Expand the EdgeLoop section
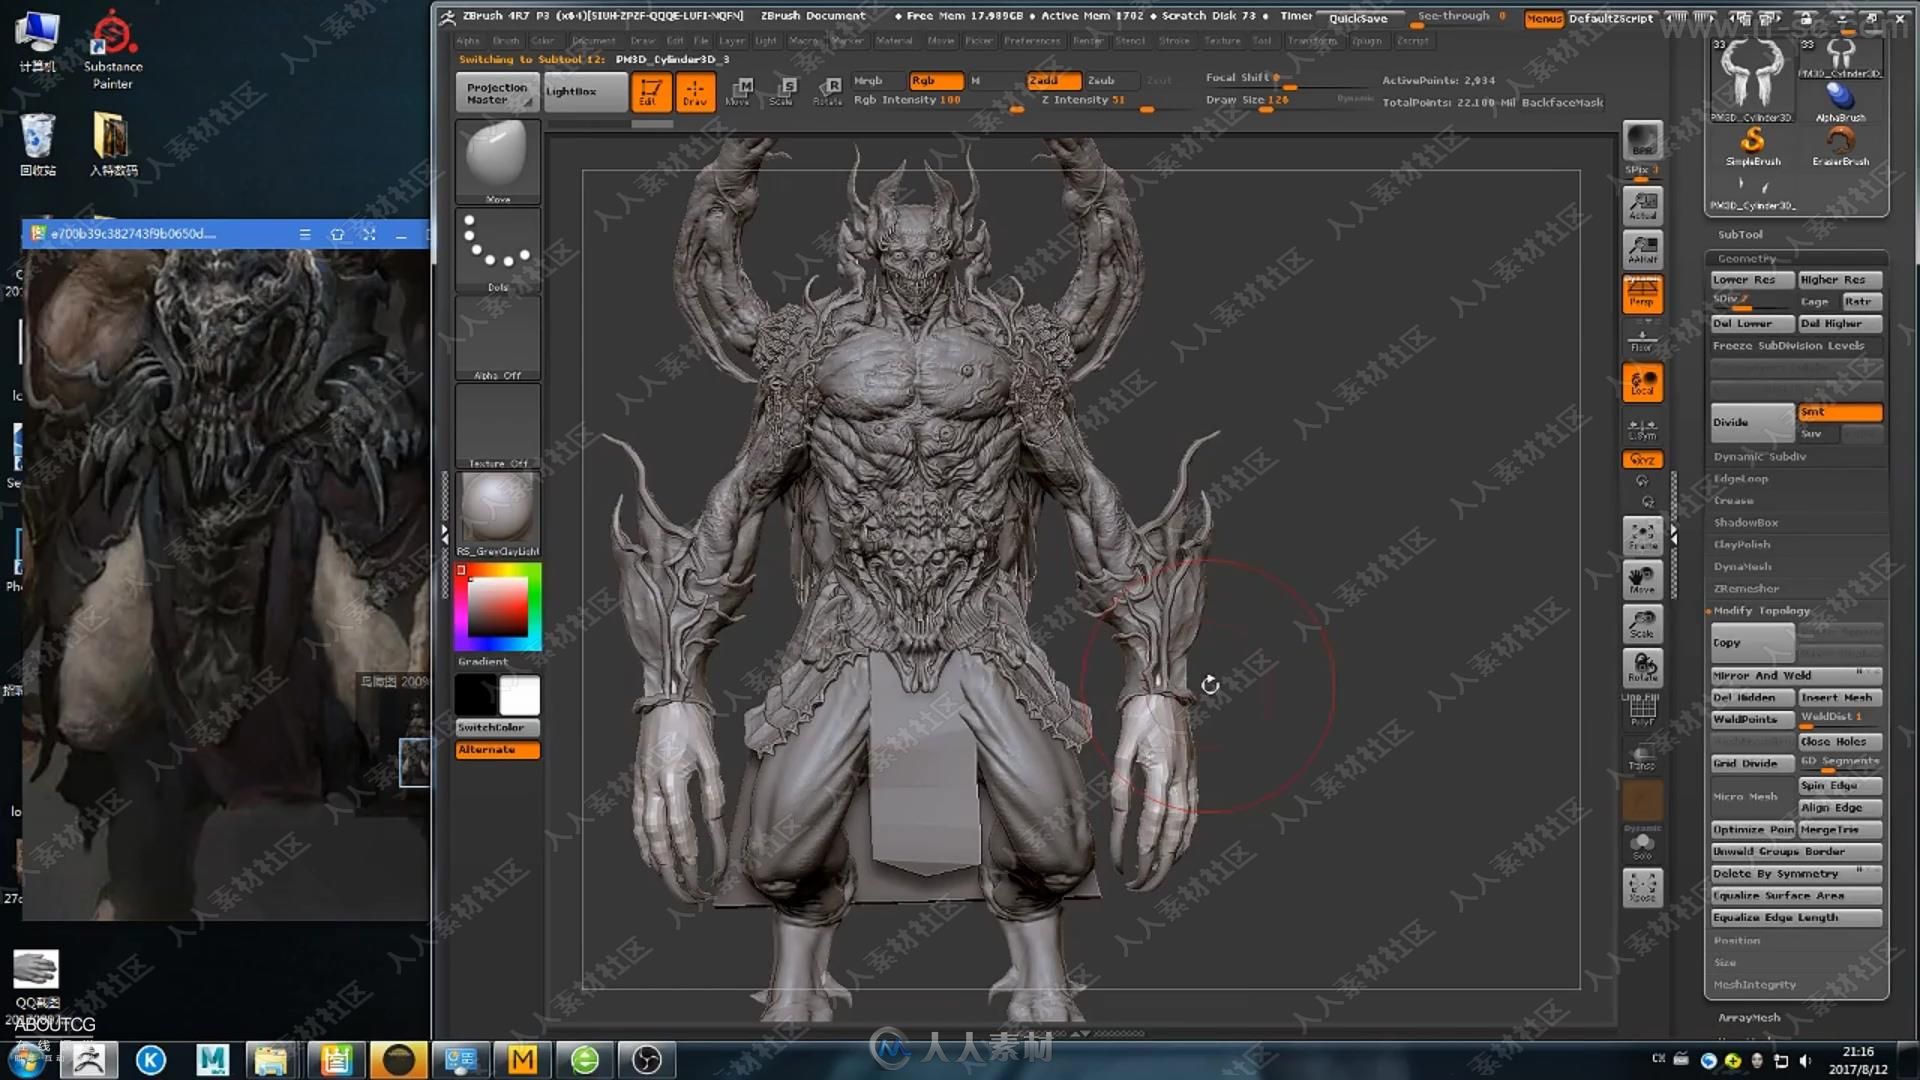 tap(1740, 478)
